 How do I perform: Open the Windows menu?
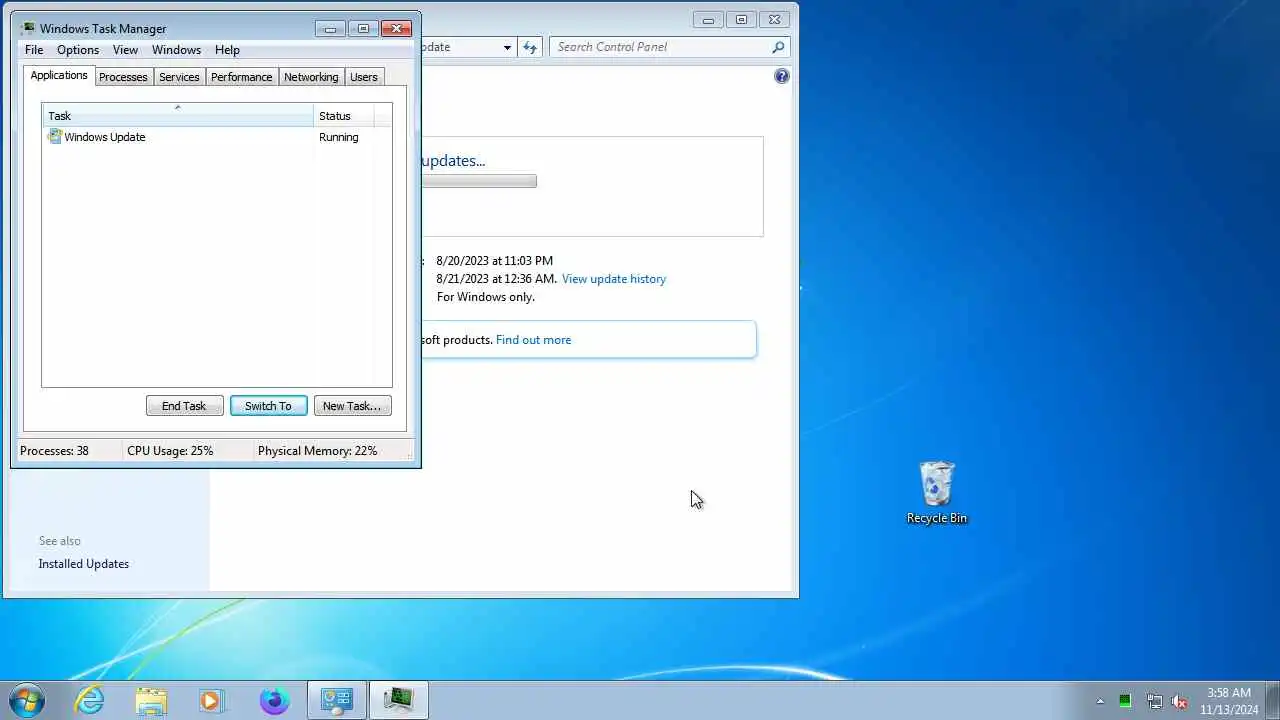click(x=176, y=50)
